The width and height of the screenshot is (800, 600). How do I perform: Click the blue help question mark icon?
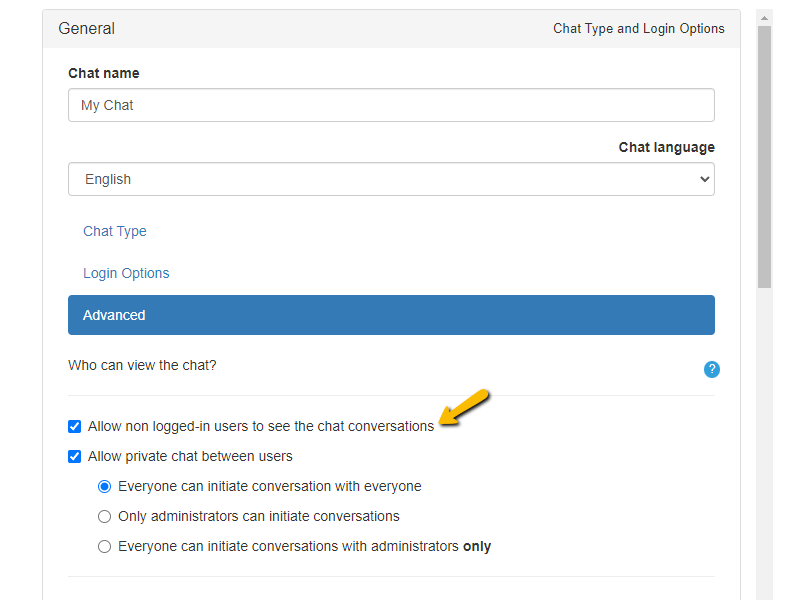tap(711, 369)
